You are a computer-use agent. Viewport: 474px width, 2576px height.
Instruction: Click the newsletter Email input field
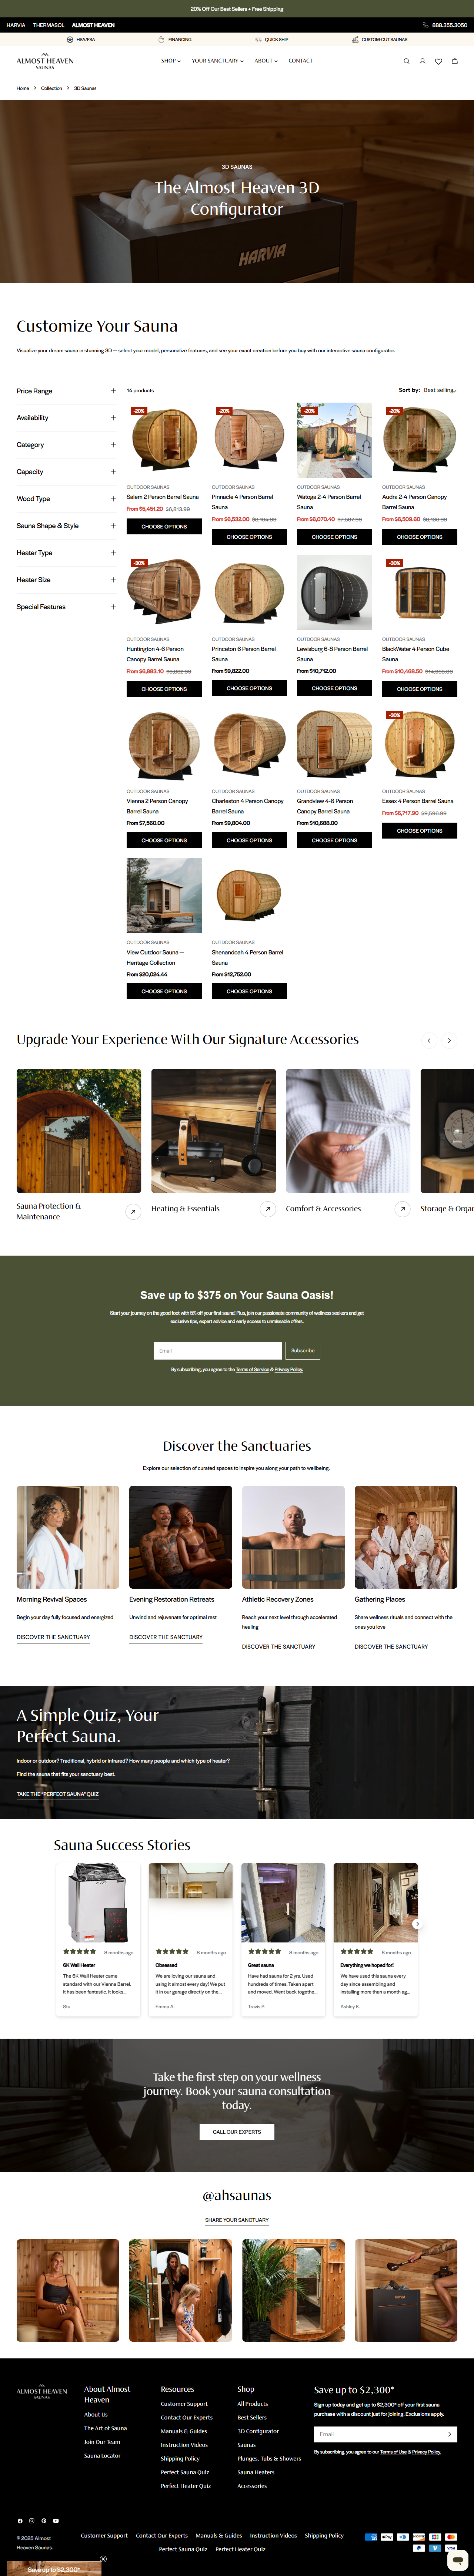tap(217, 1350)
